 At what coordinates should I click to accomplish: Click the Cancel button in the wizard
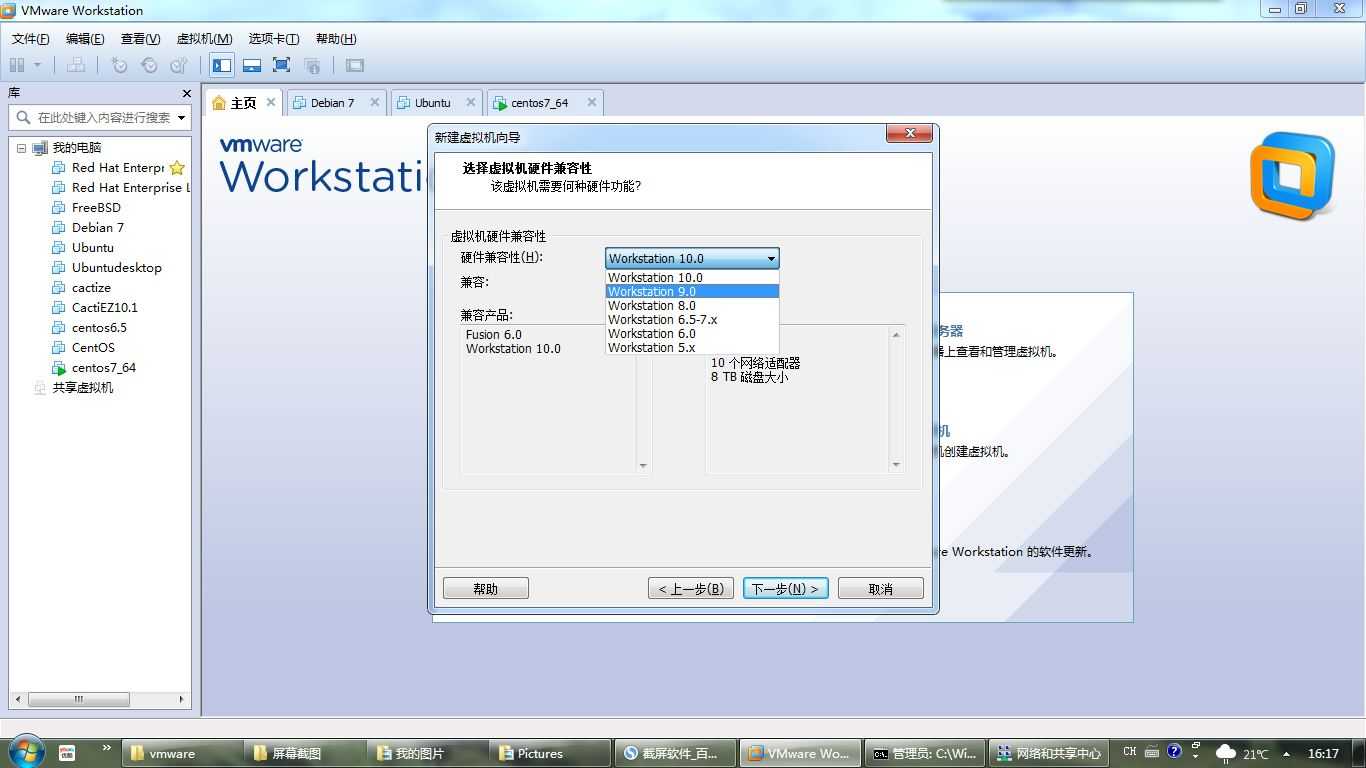881,589
